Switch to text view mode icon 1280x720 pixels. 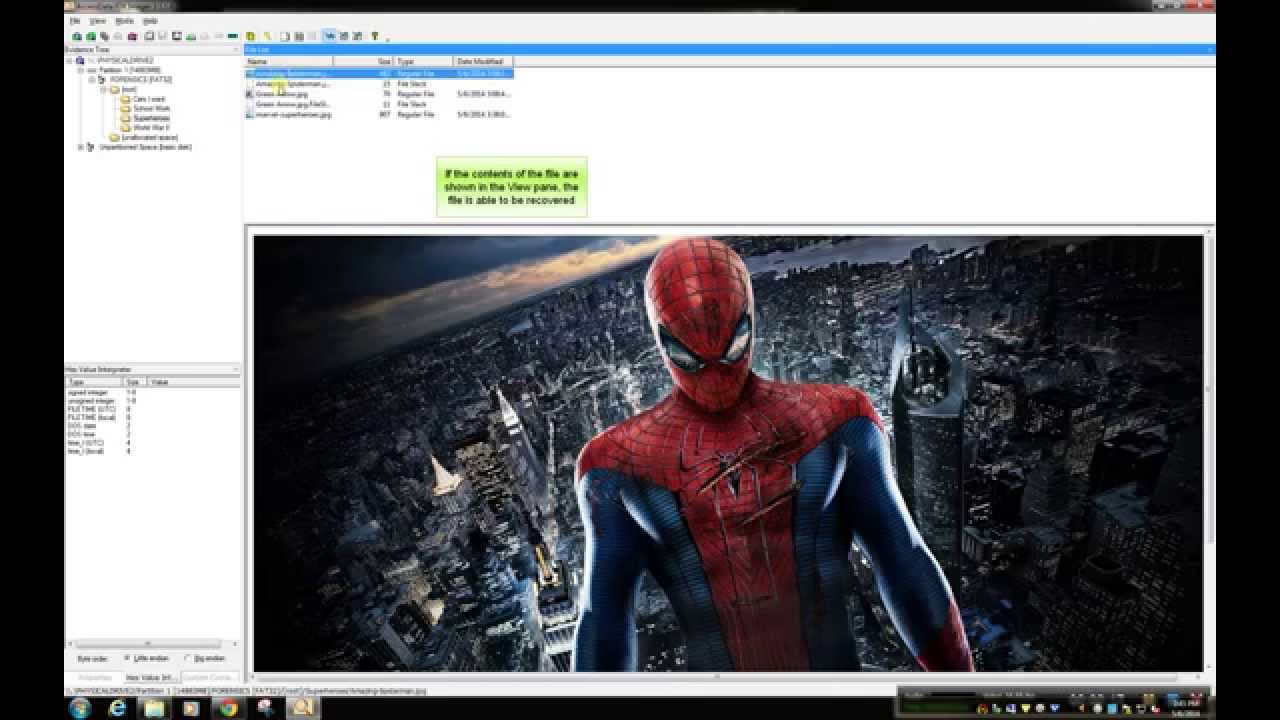coord(344,36)
